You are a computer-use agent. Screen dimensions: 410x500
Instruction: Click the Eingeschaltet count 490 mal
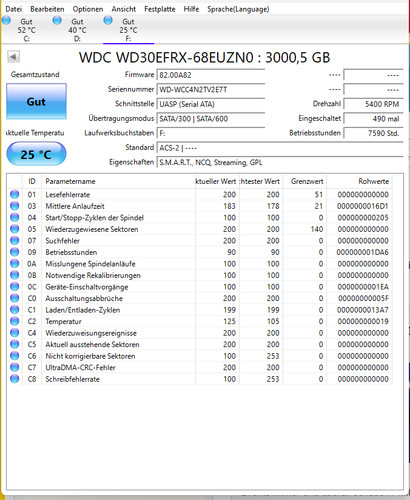[373, 119]
